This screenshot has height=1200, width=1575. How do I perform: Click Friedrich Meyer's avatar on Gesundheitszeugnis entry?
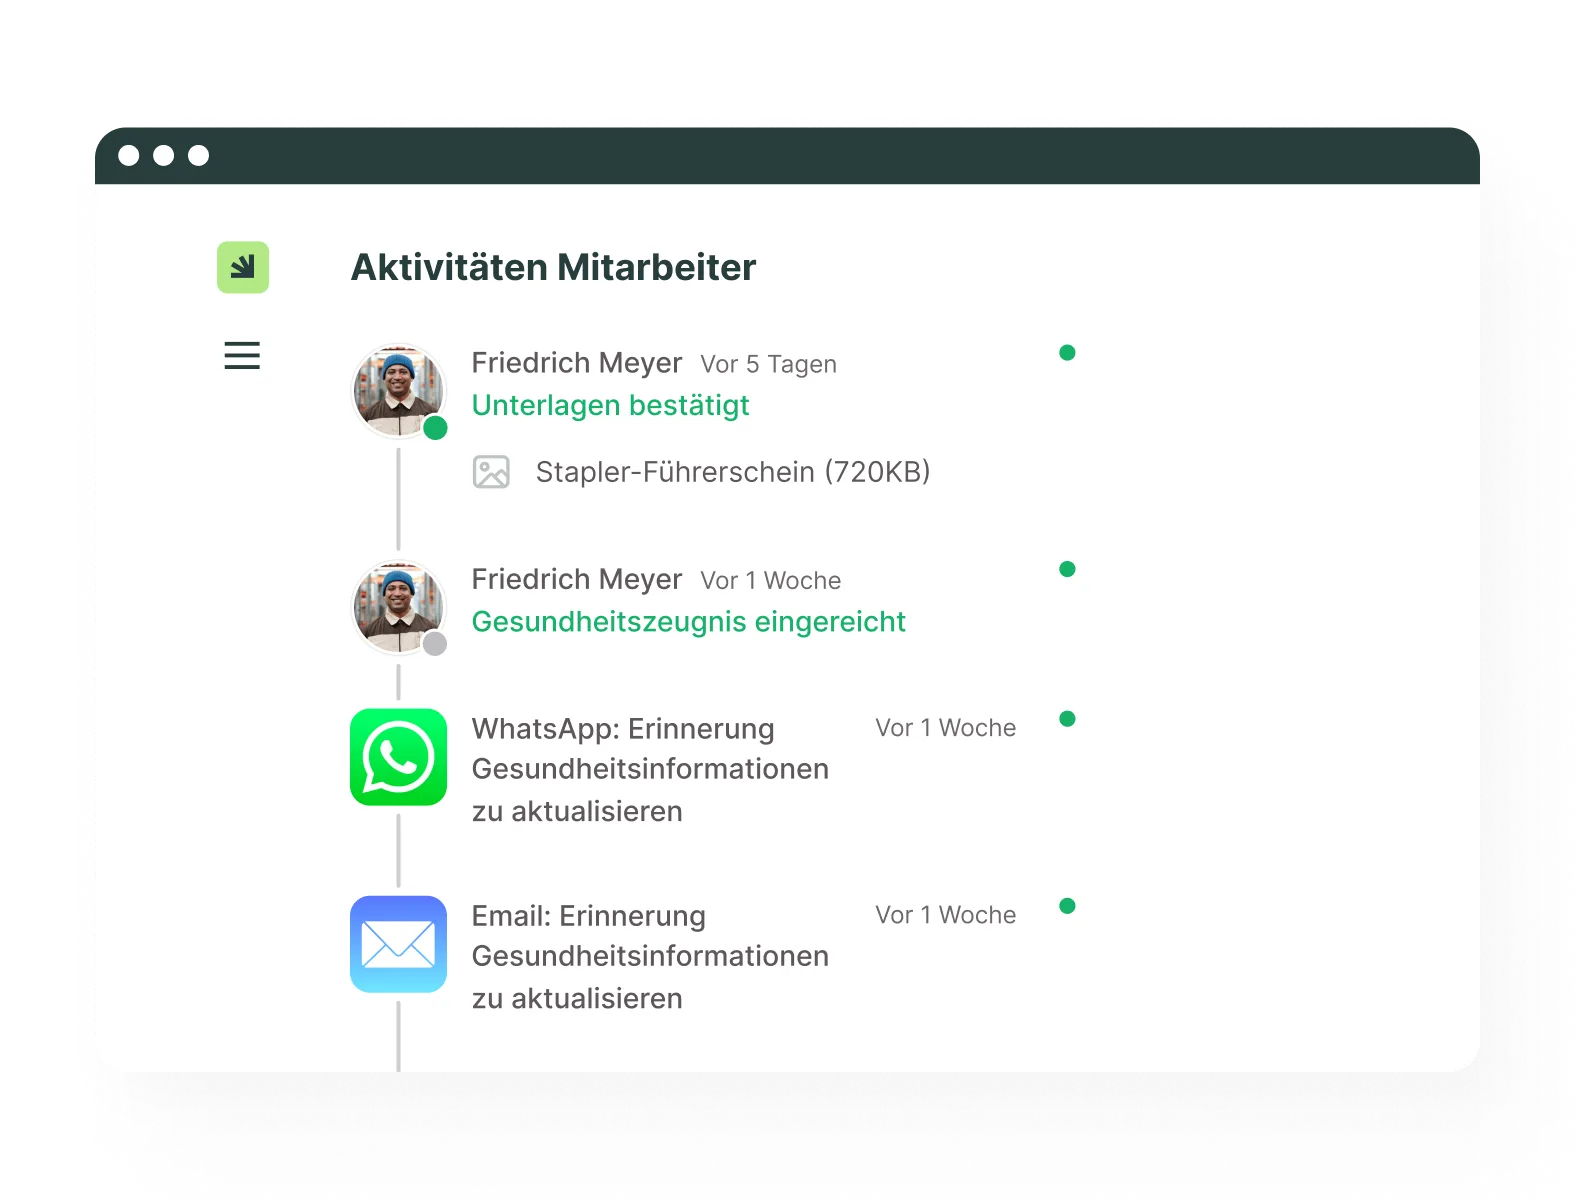[397, 607]
